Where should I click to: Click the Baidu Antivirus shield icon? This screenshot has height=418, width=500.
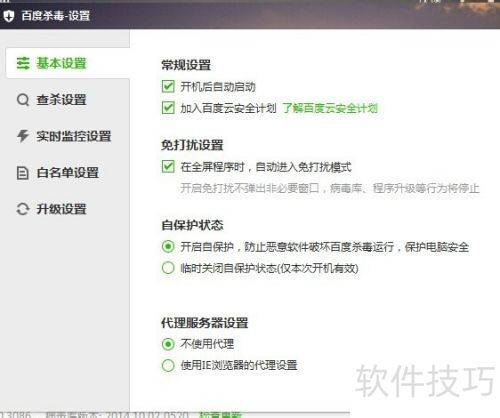click(9, 16)
